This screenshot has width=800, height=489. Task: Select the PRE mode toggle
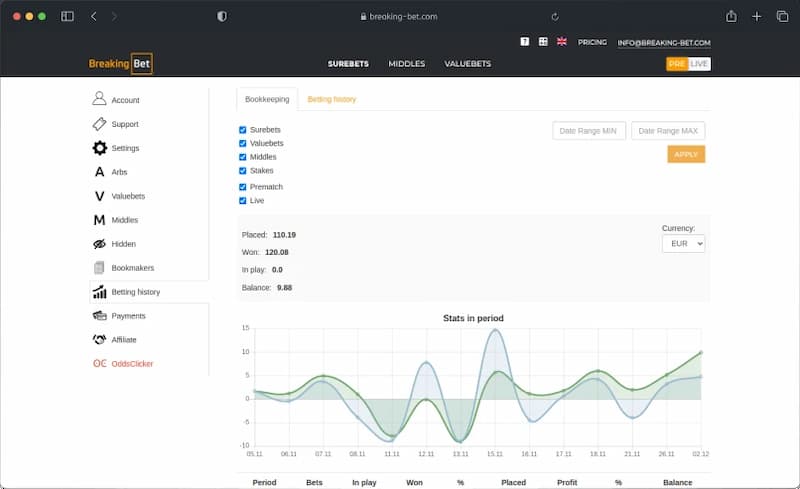[x=677, y=64]
